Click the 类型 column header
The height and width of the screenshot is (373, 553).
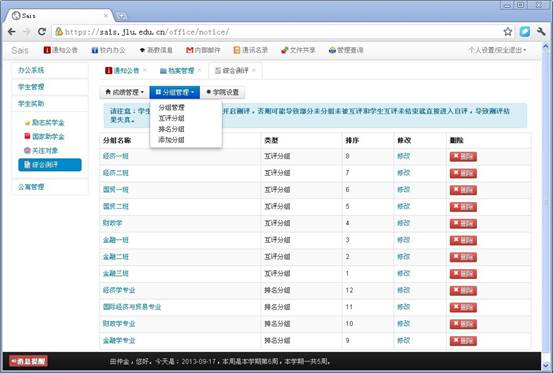(271, 140)
